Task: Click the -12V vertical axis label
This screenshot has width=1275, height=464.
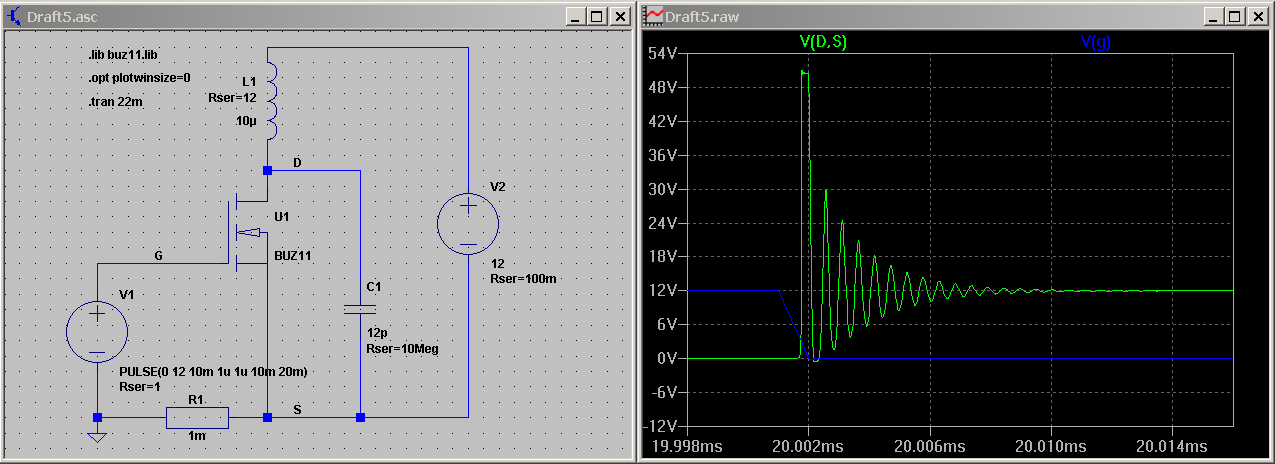Action: (x=662, y=426)
